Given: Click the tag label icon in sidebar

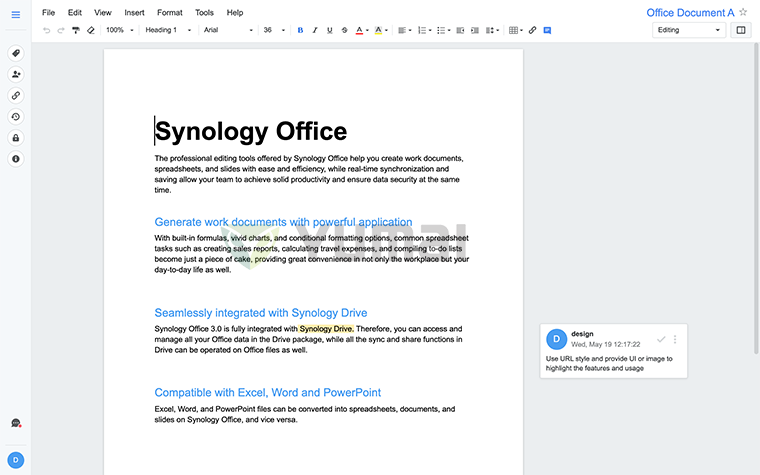Looking at the screenshot, I should 16,53.
